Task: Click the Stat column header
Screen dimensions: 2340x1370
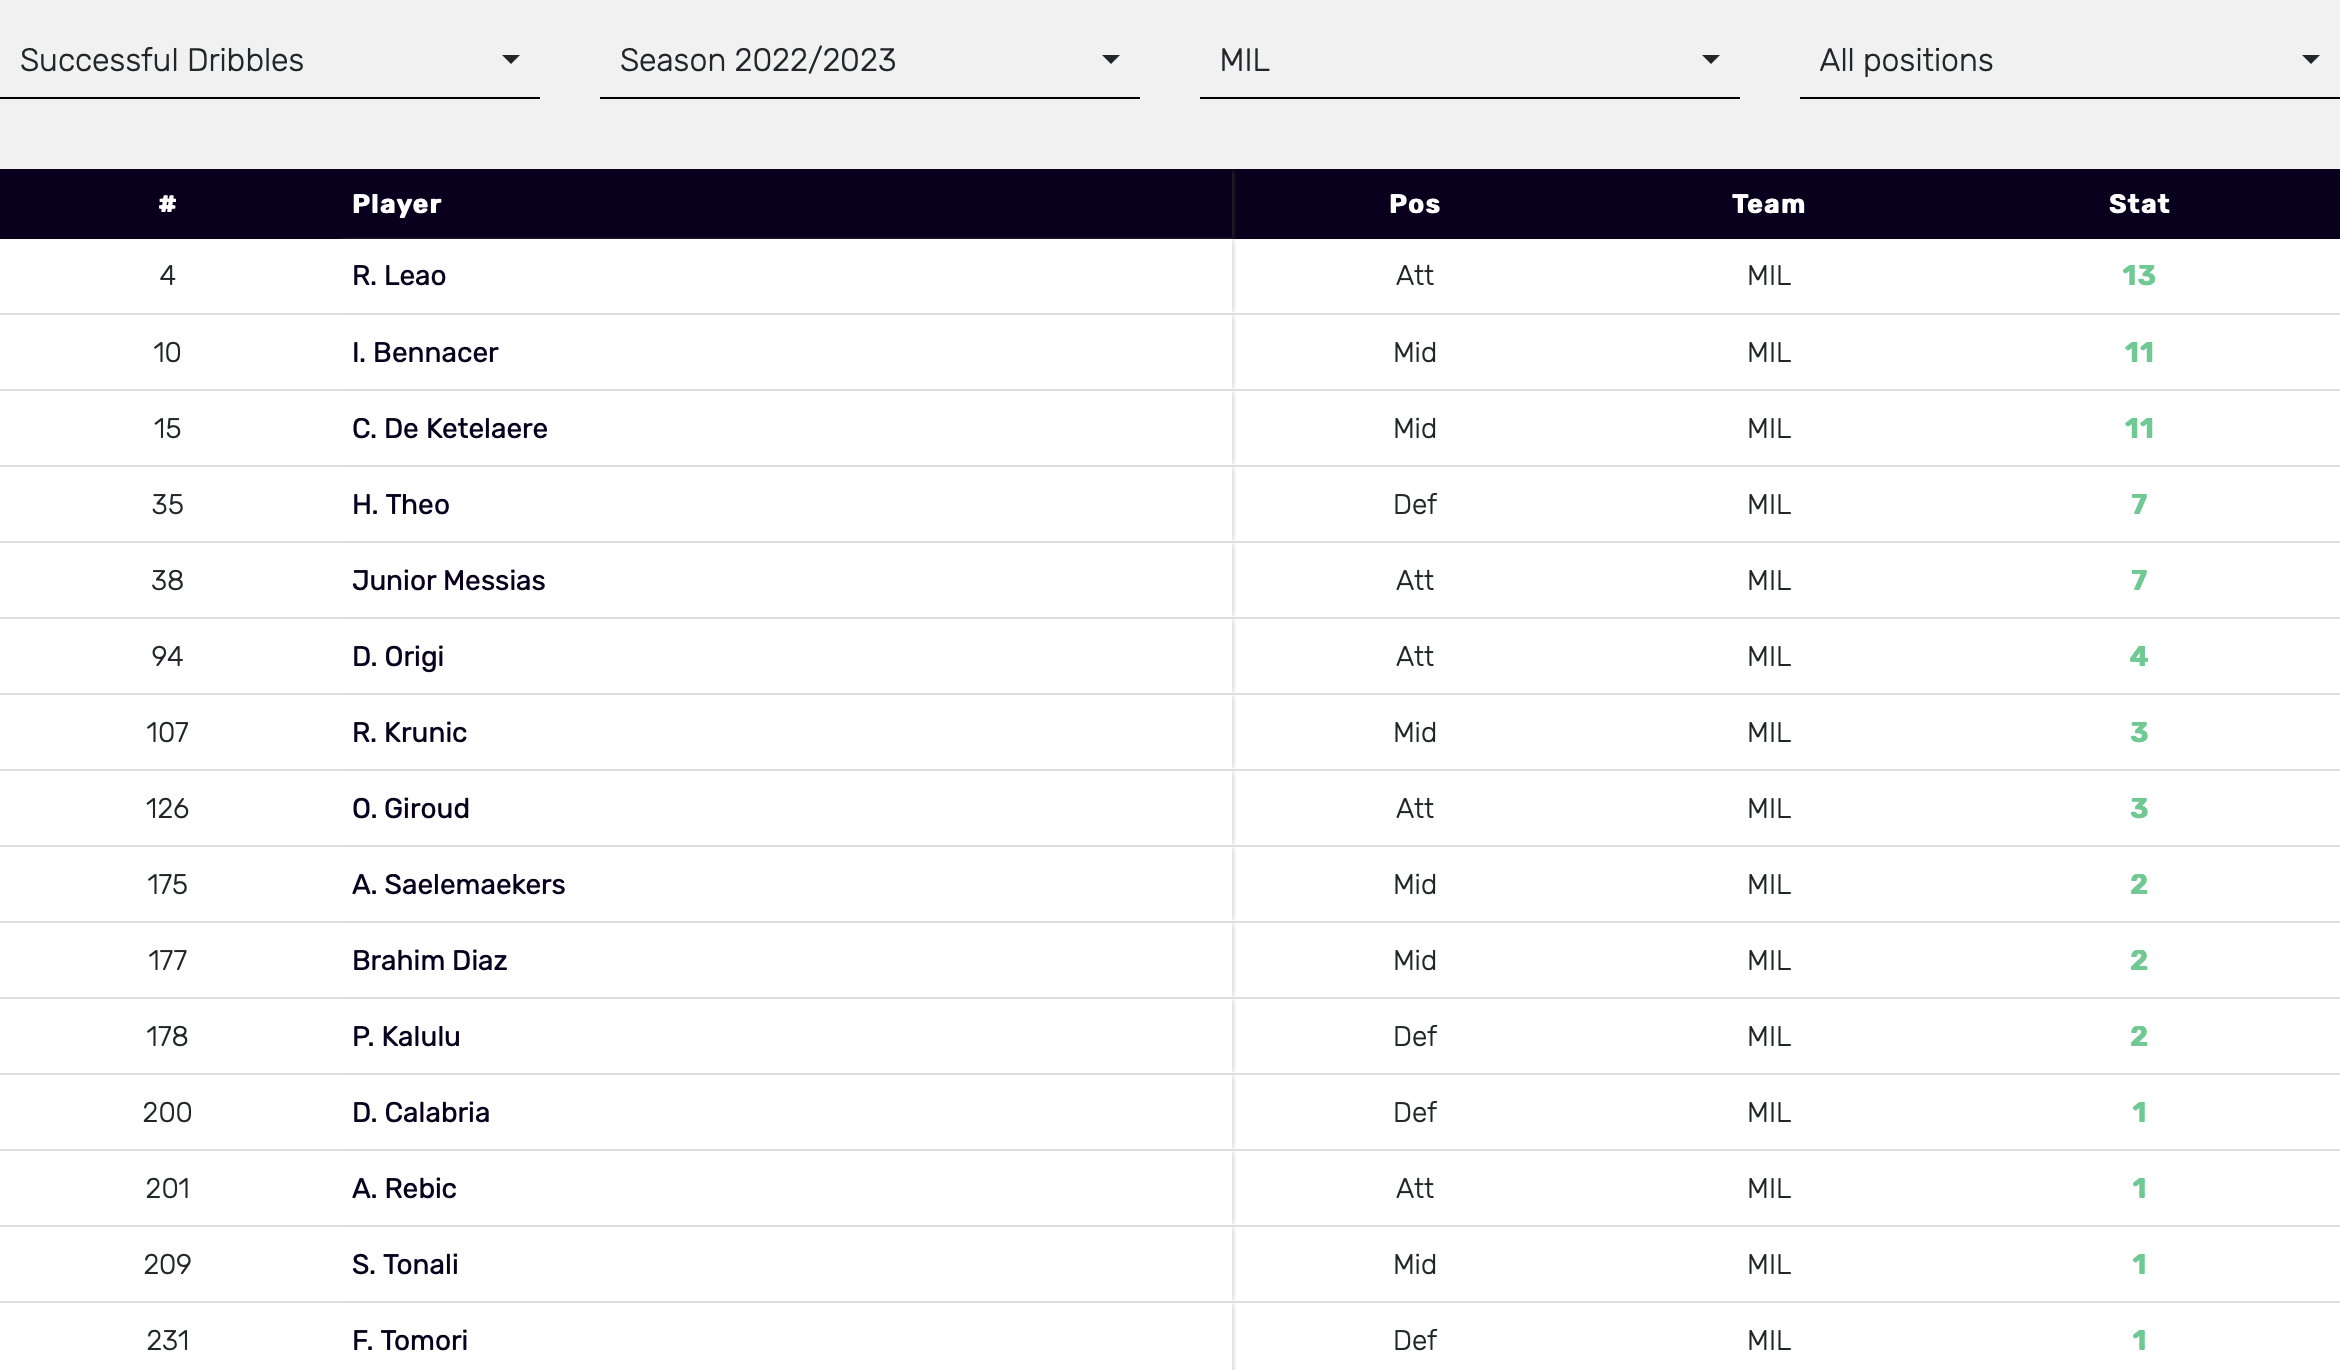Action: pyautogui.click(x=2139, y=204)
